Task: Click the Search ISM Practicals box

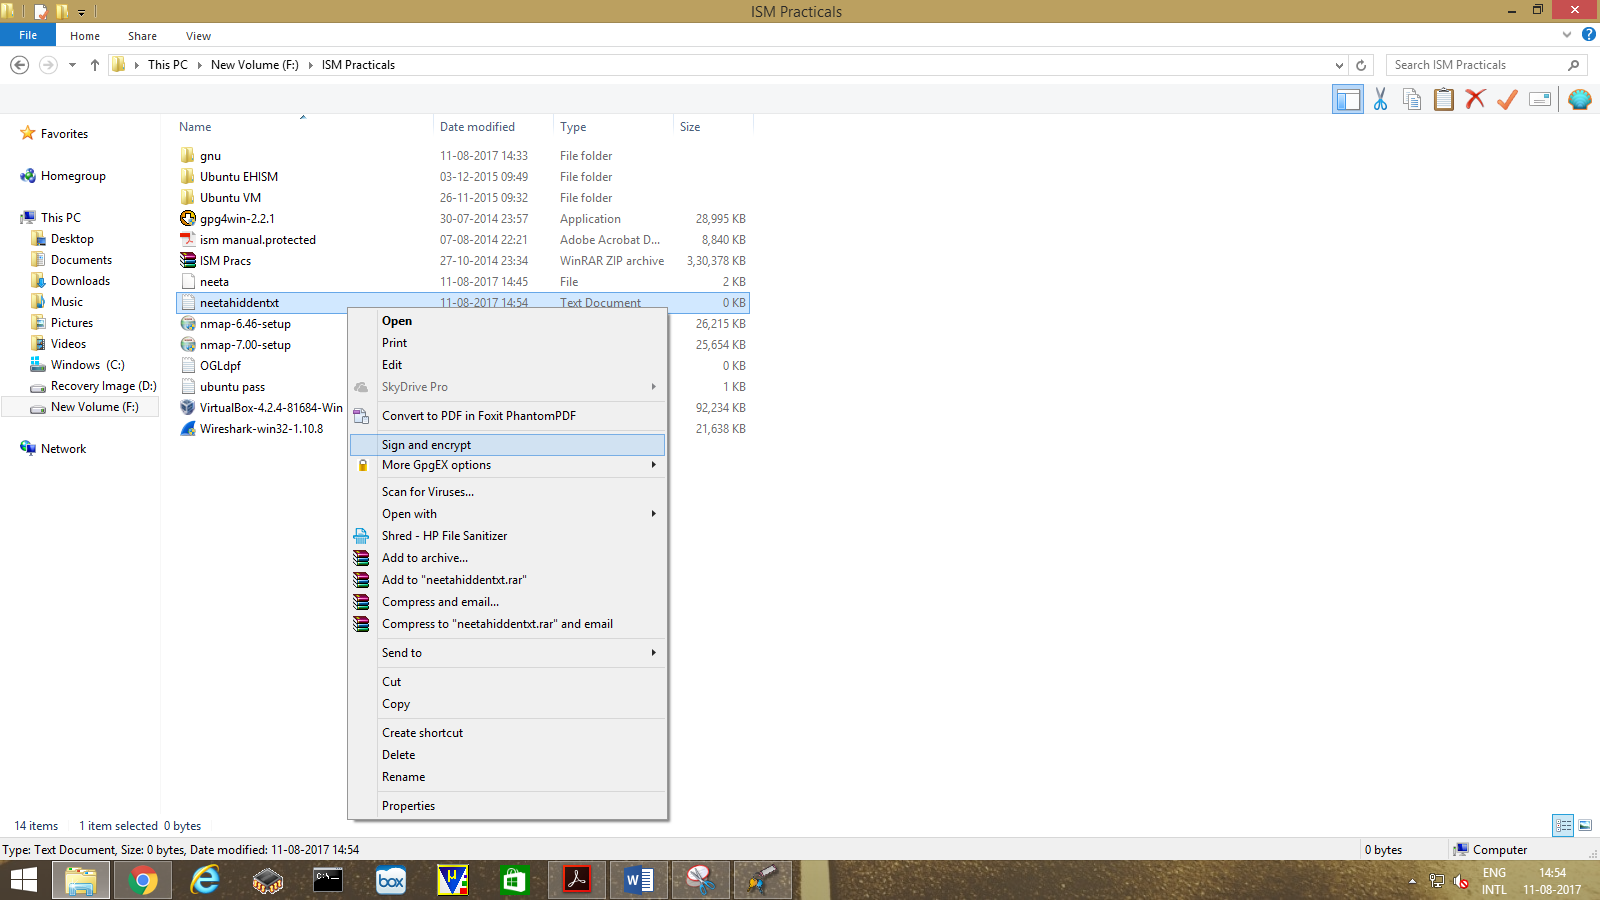Action: coord(1476,65)
